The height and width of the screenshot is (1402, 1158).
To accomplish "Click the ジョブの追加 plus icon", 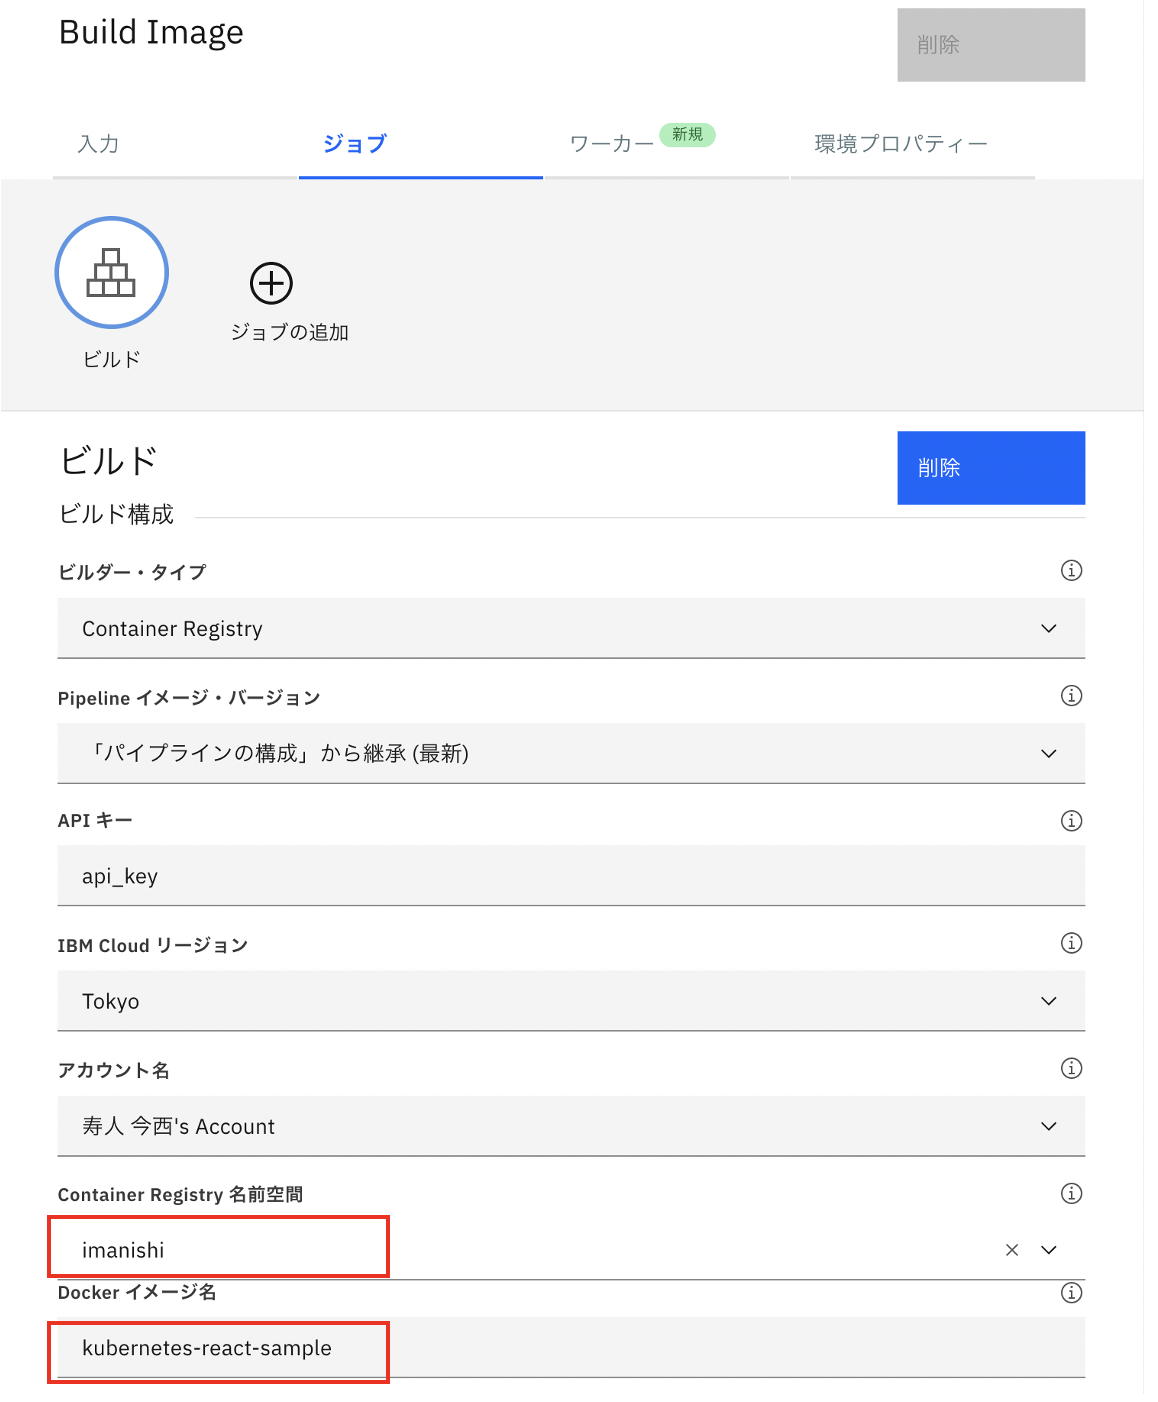I will [271, 283].
